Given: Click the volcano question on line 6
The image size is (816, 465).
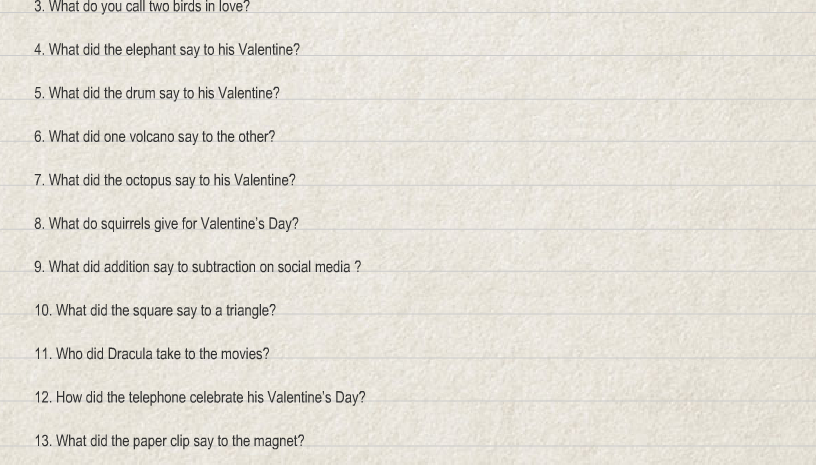Looking at the screenshot, I should pyautogui.click(x=155, y=137).
